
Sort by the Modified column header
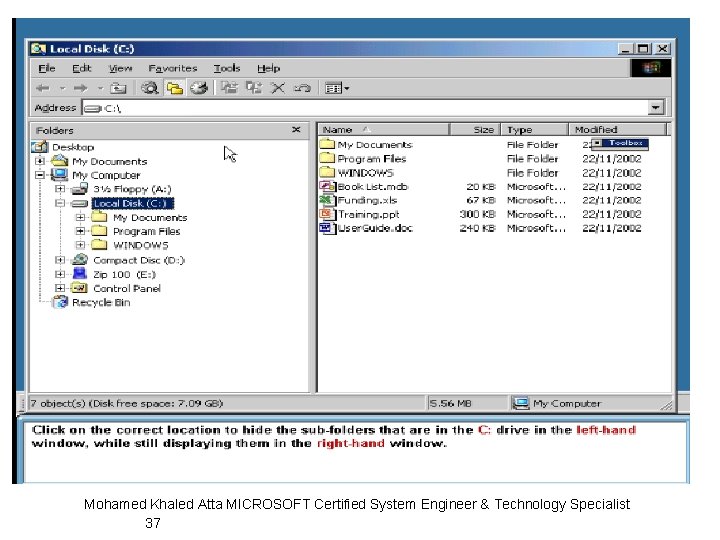pos(618,130)
